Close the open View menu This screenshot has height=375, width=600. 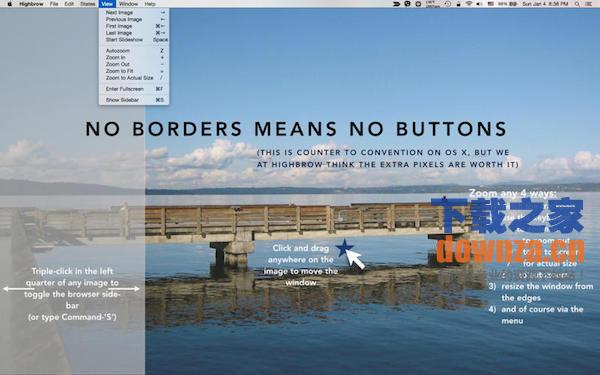tap(107, 4)
